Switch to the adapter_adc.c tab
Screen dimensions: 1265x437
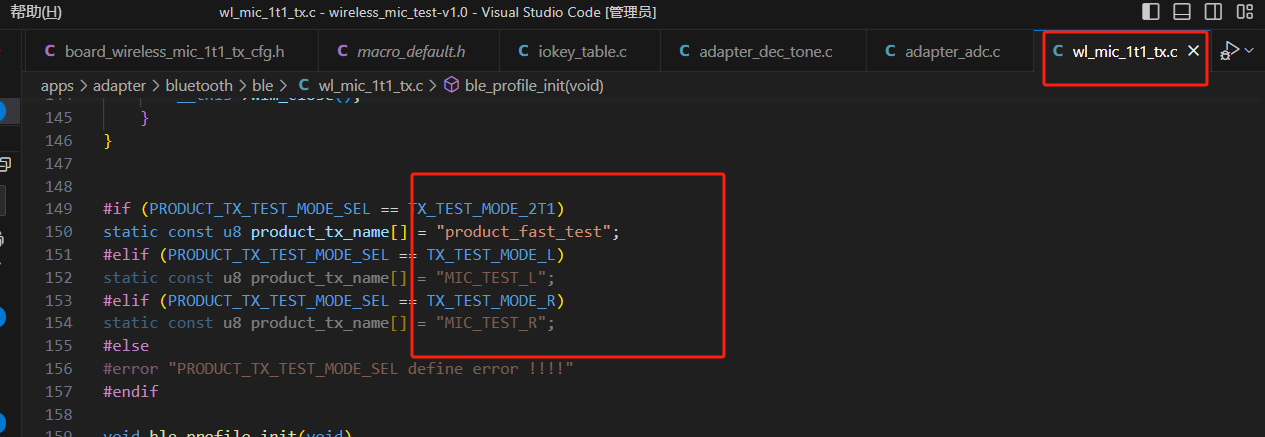click(x=952, y=51)
